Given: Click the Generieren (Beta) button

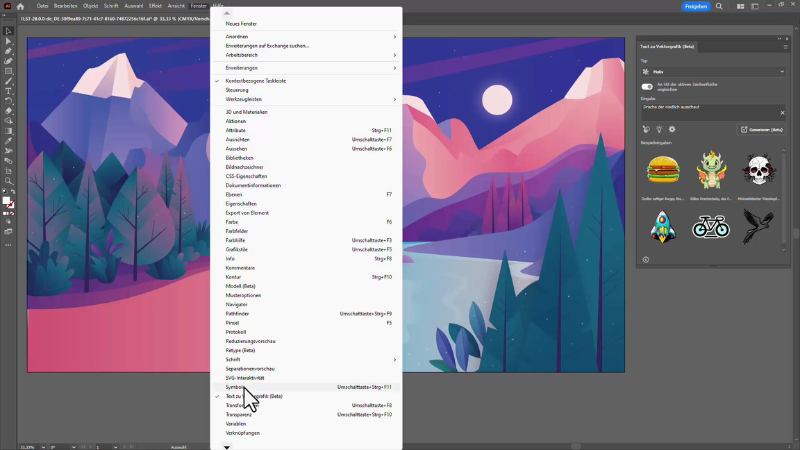Looking at the screenshot, I should (760, 129).
